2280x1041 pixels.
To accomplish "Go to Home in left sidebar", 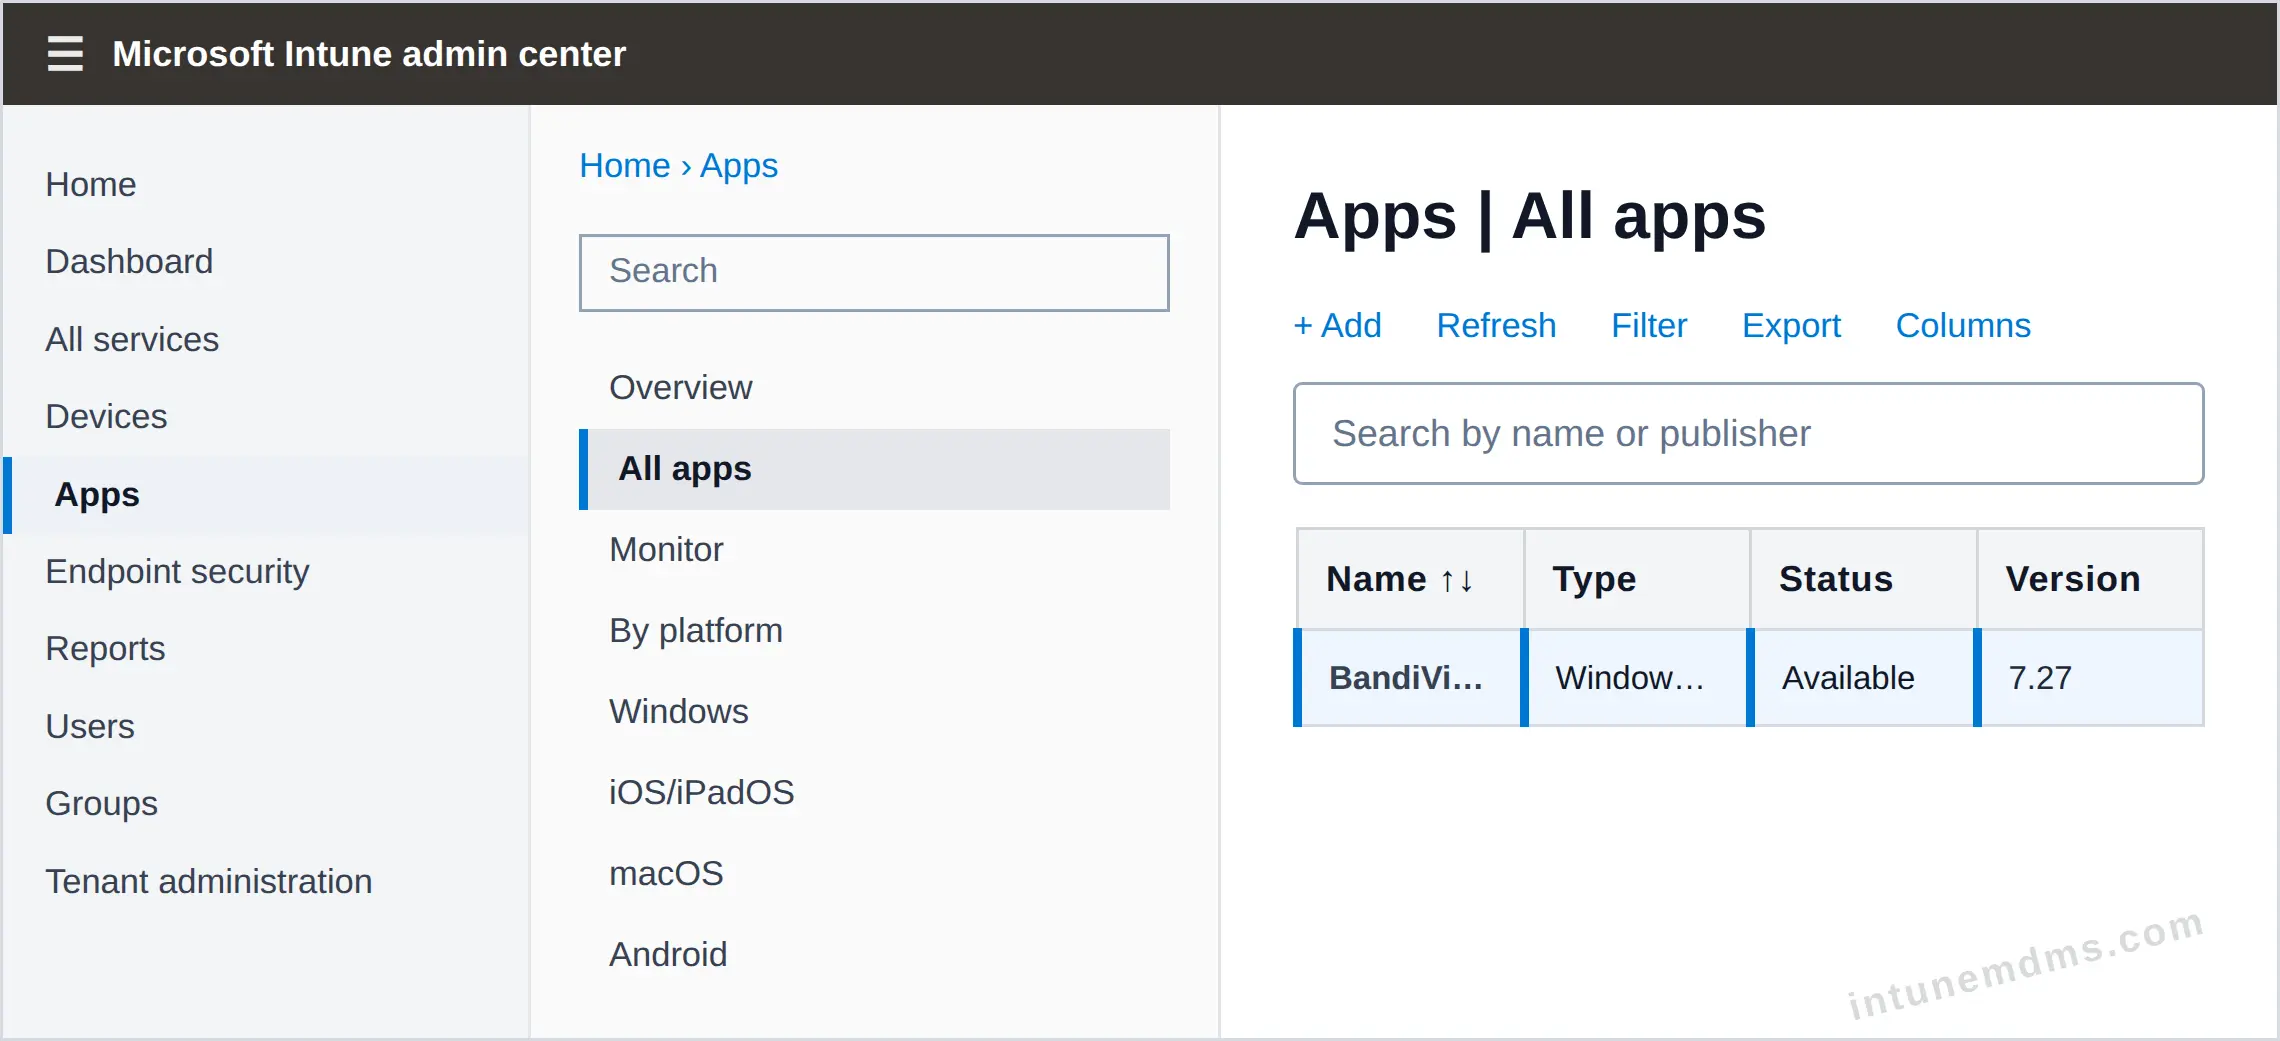I will 91,184.
